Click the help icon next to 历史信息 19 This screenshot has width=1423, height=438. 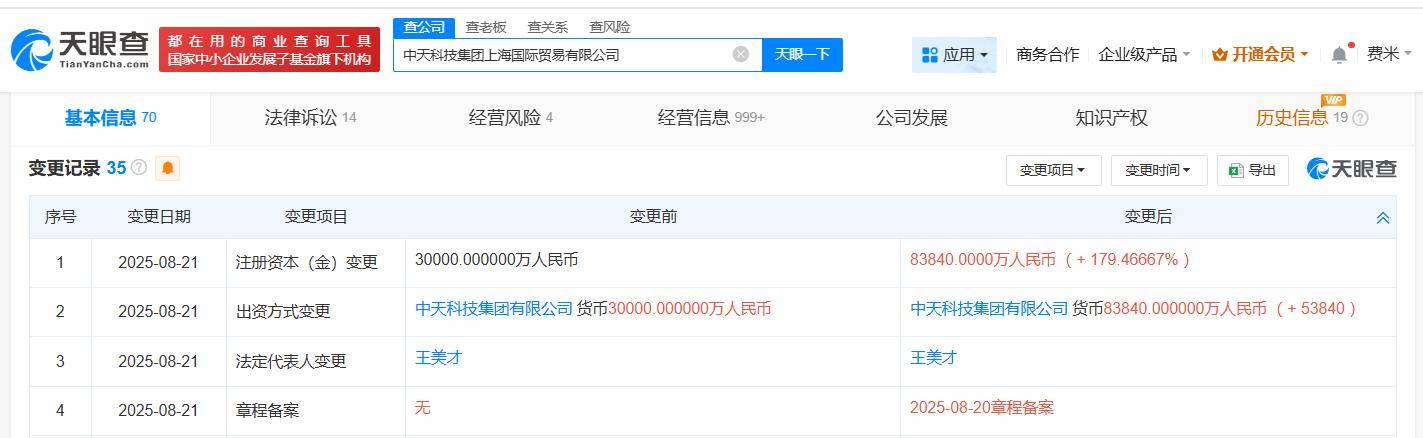[x=1360, y=118]
